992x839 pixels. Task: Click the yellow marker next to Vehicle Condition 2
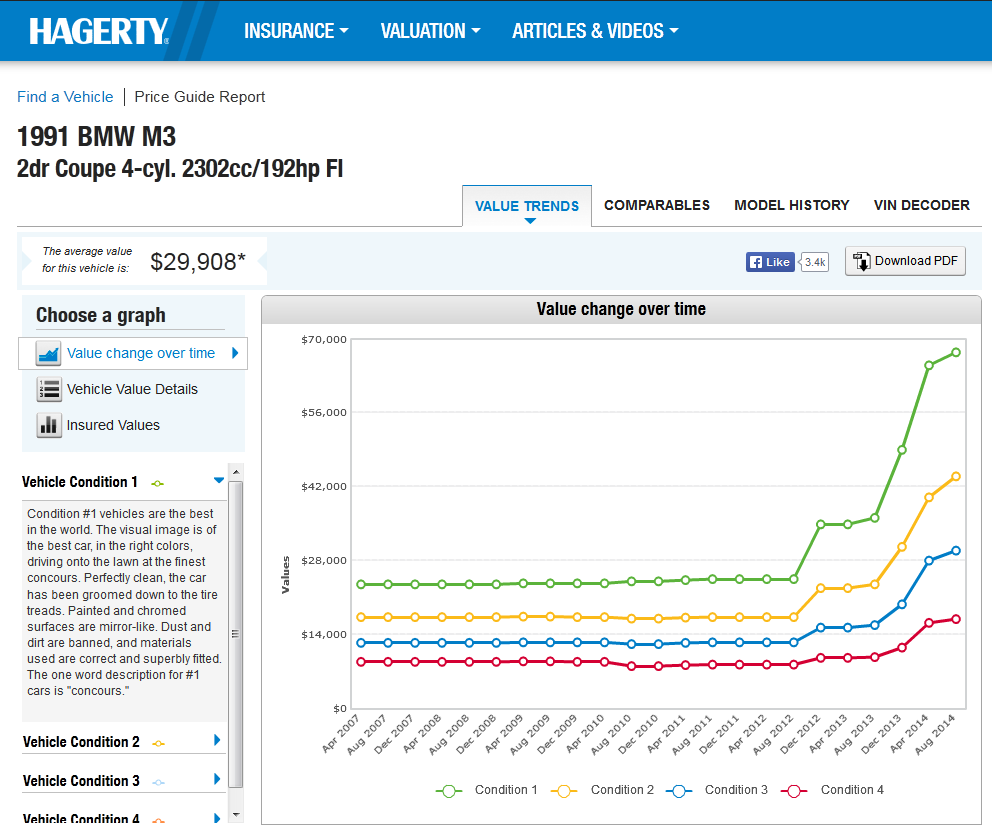coord(159,743)
